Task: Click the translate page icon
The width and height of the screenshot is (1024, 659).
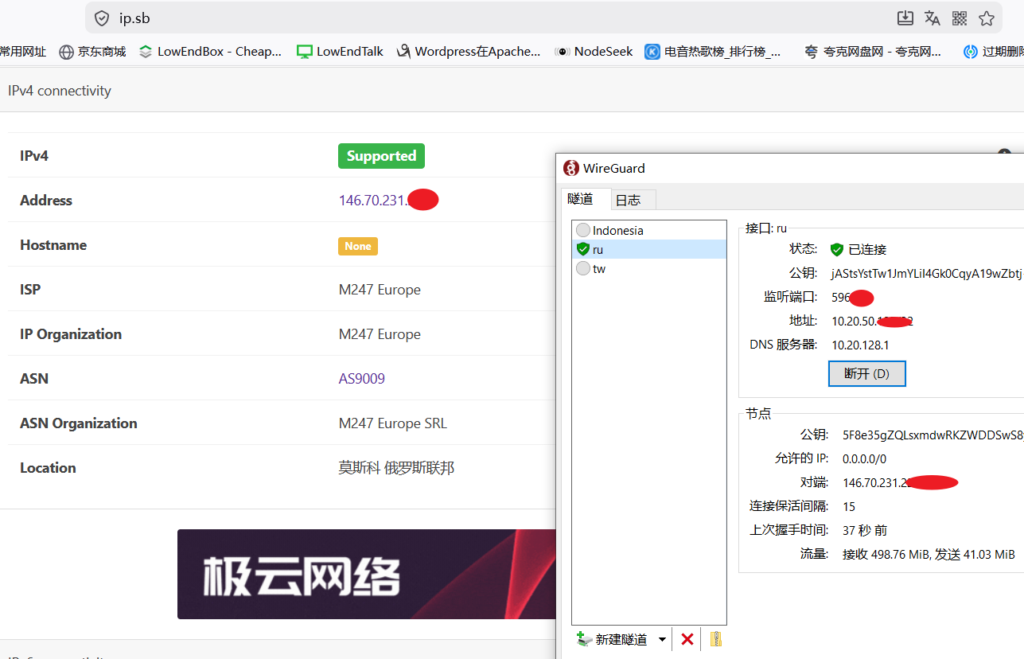Action: (x=932, y=18)
